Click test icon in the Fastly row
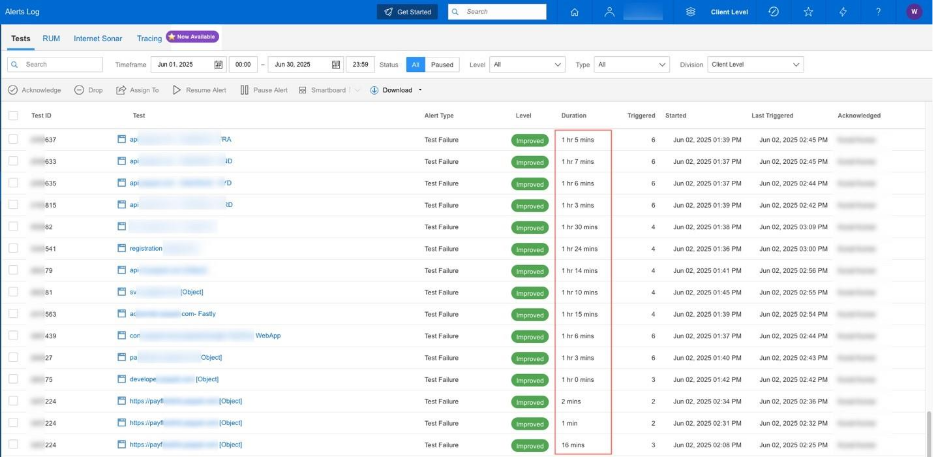Viewport: 936px width, 457px height. click(x=122, y=314)
